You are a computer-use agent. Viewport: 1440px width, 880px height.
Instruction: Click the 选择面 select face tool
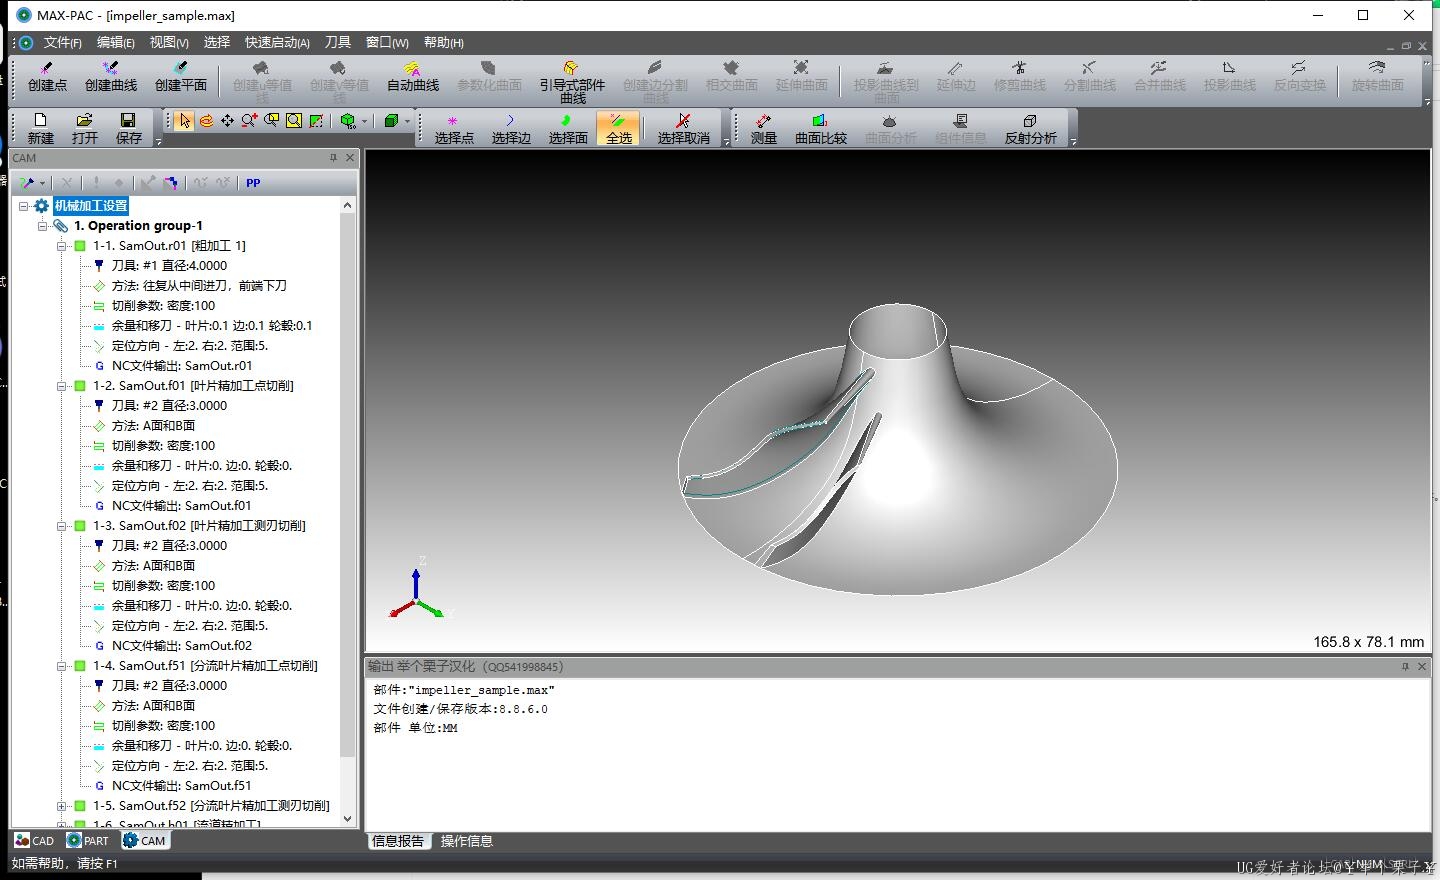(x=568, y=128)
